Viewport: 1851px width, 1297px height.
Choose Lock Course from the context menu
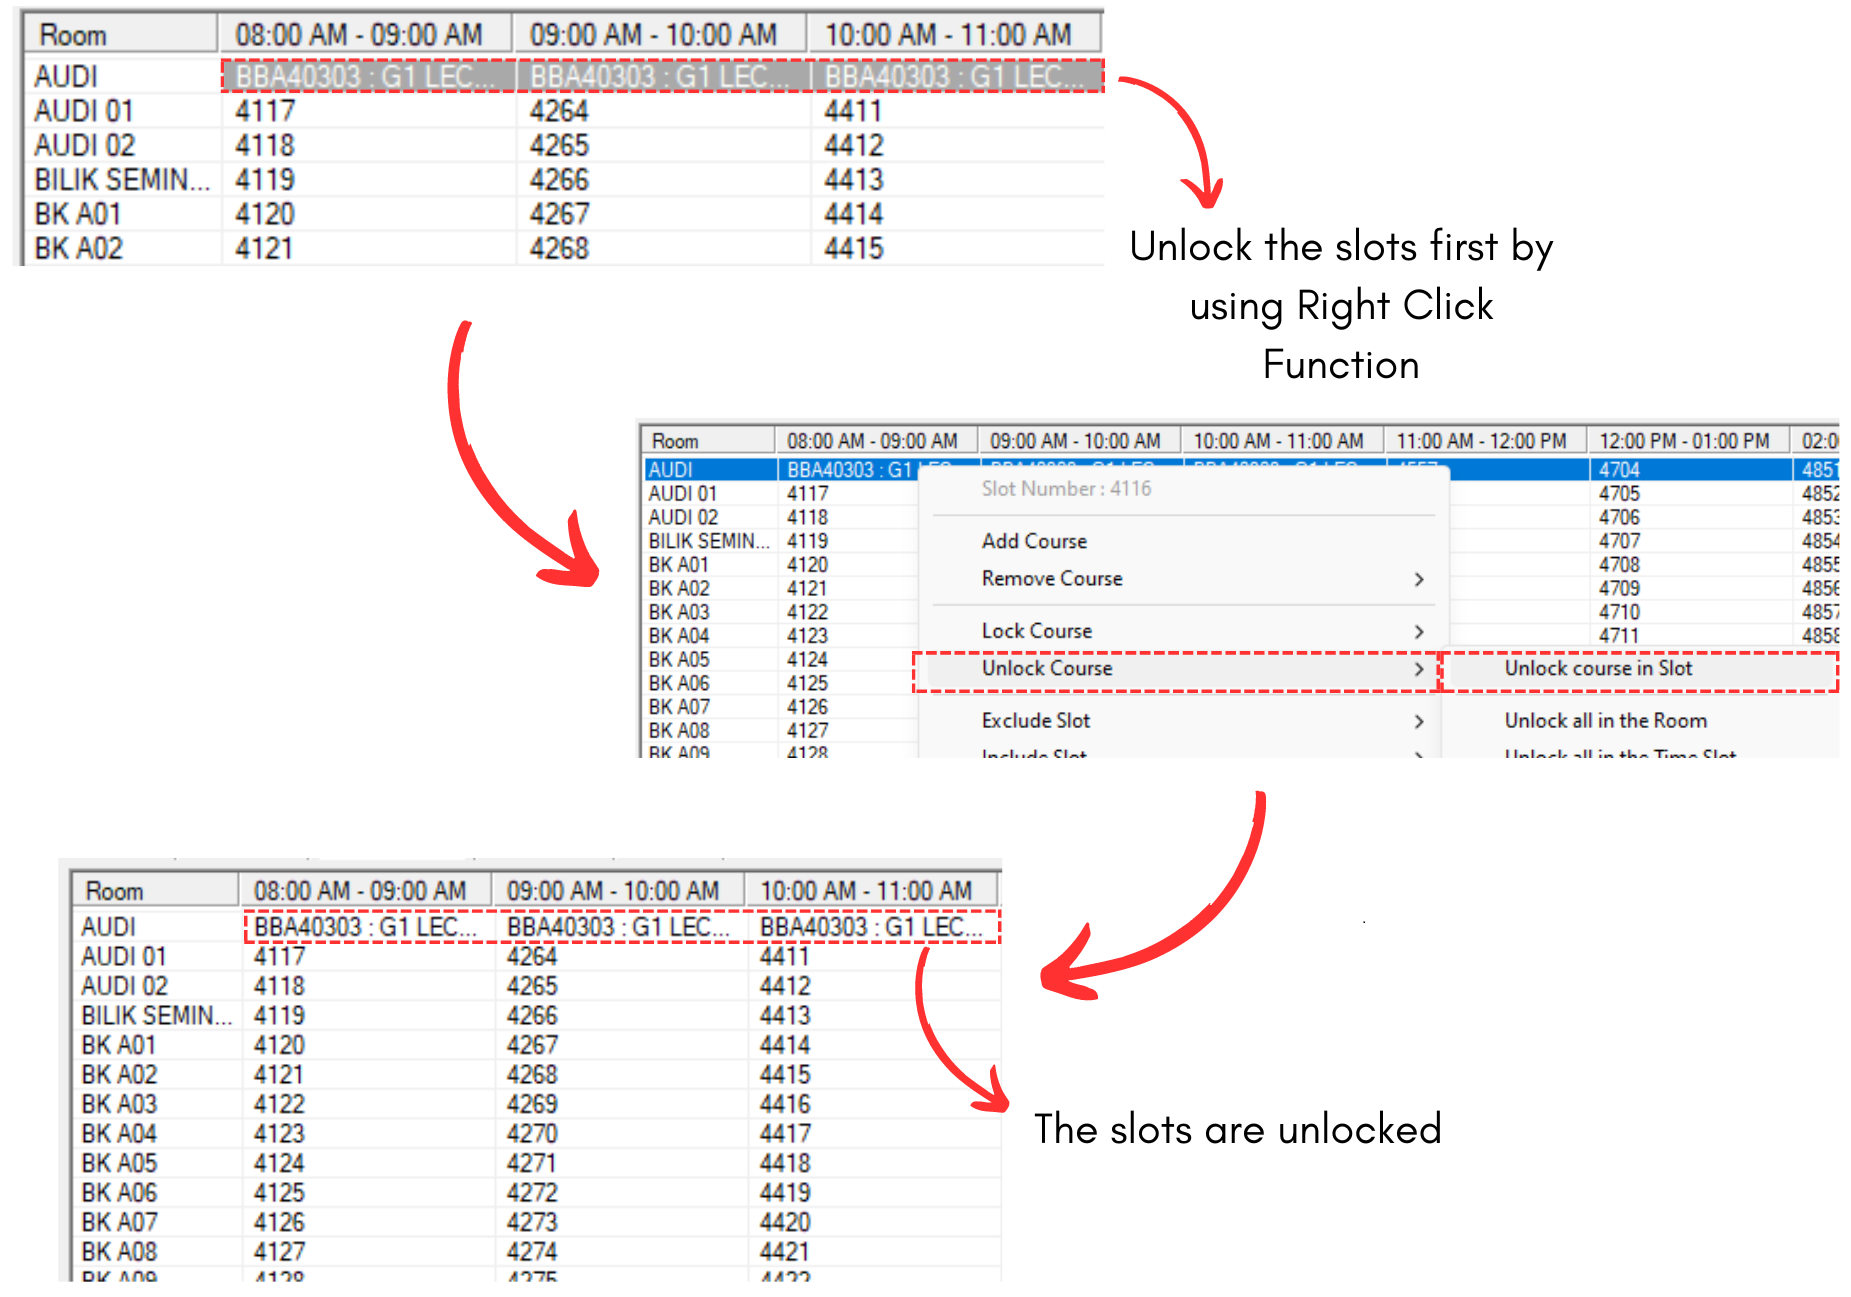1036,631
